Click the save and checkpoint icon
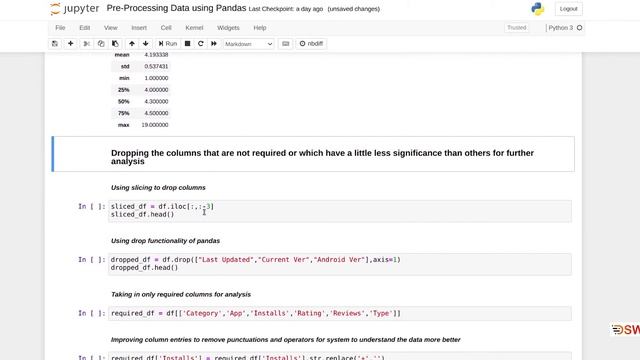 [x=55, y=44]
